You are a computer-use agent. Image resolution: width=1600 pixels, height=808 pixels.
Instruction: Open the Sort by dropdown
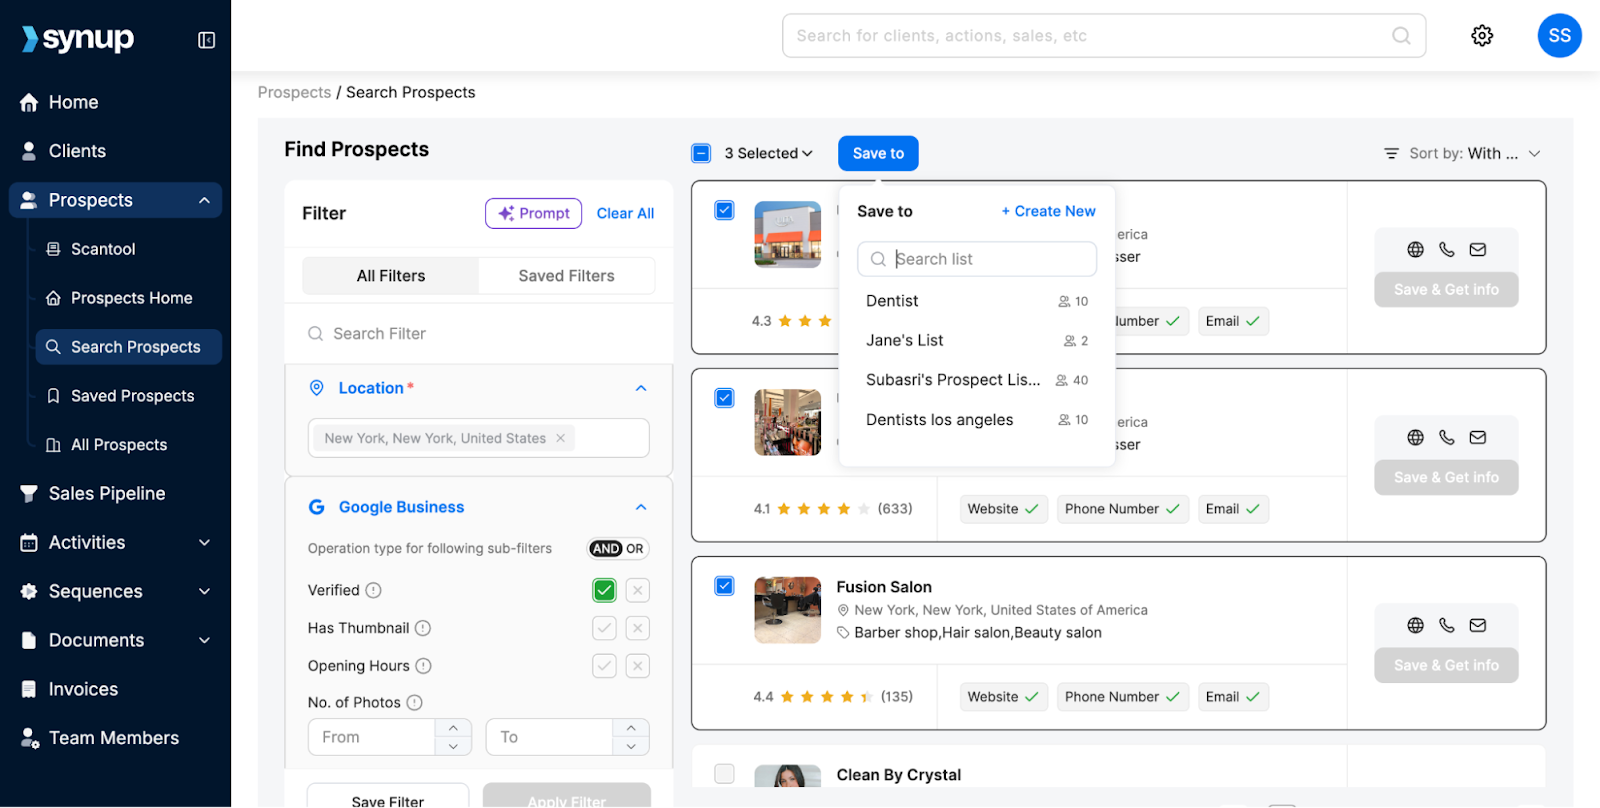tap(1463, 153)
